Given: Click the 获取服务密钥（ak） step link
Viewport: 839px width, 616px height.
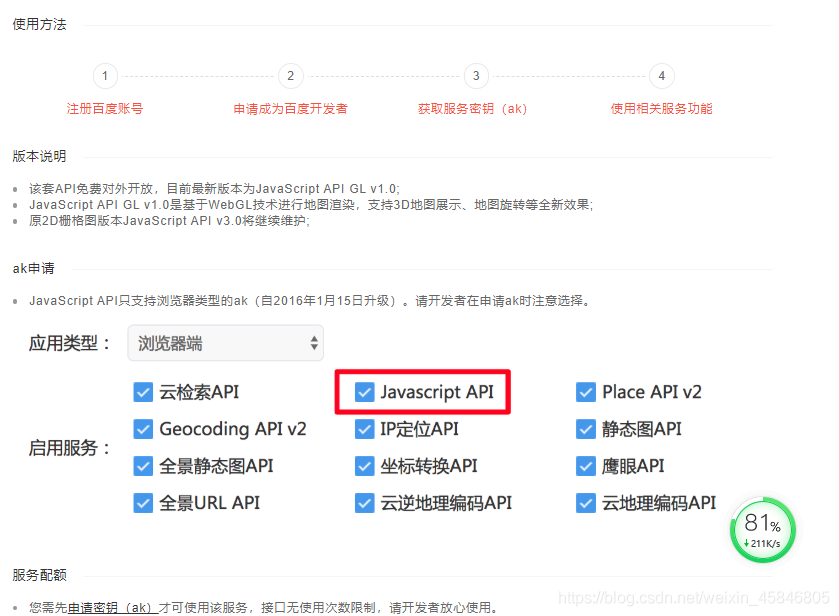Looking at the screenshot, I should pos(472,109).
